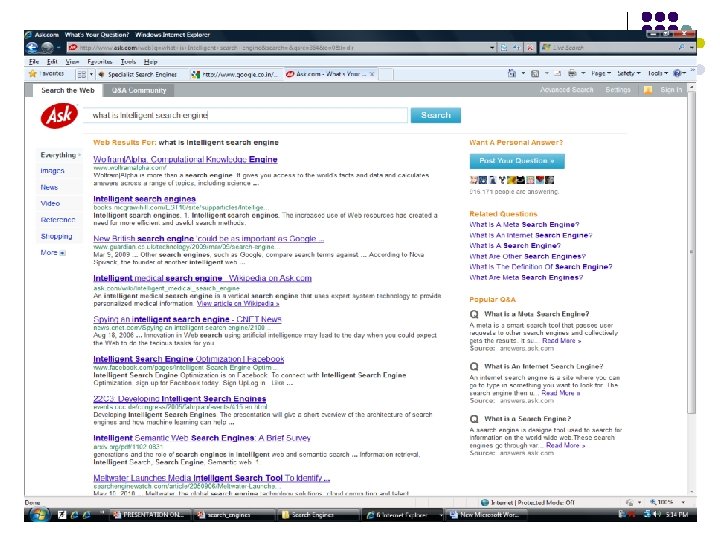Click What Are Other Search Engines? related question

(x=527, y=256)
